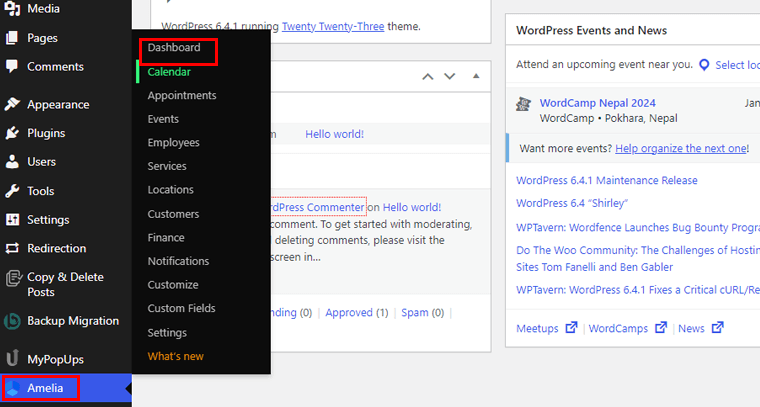Click the Appearance paintbrush icon
This screenshot has width=760, height=407.
pos(12,104)
